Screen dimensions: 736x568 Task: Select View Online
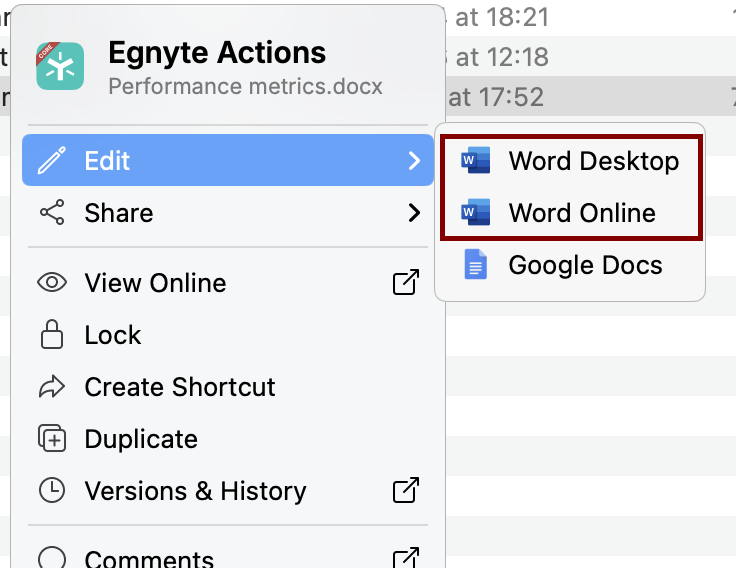tap(228, 283)
